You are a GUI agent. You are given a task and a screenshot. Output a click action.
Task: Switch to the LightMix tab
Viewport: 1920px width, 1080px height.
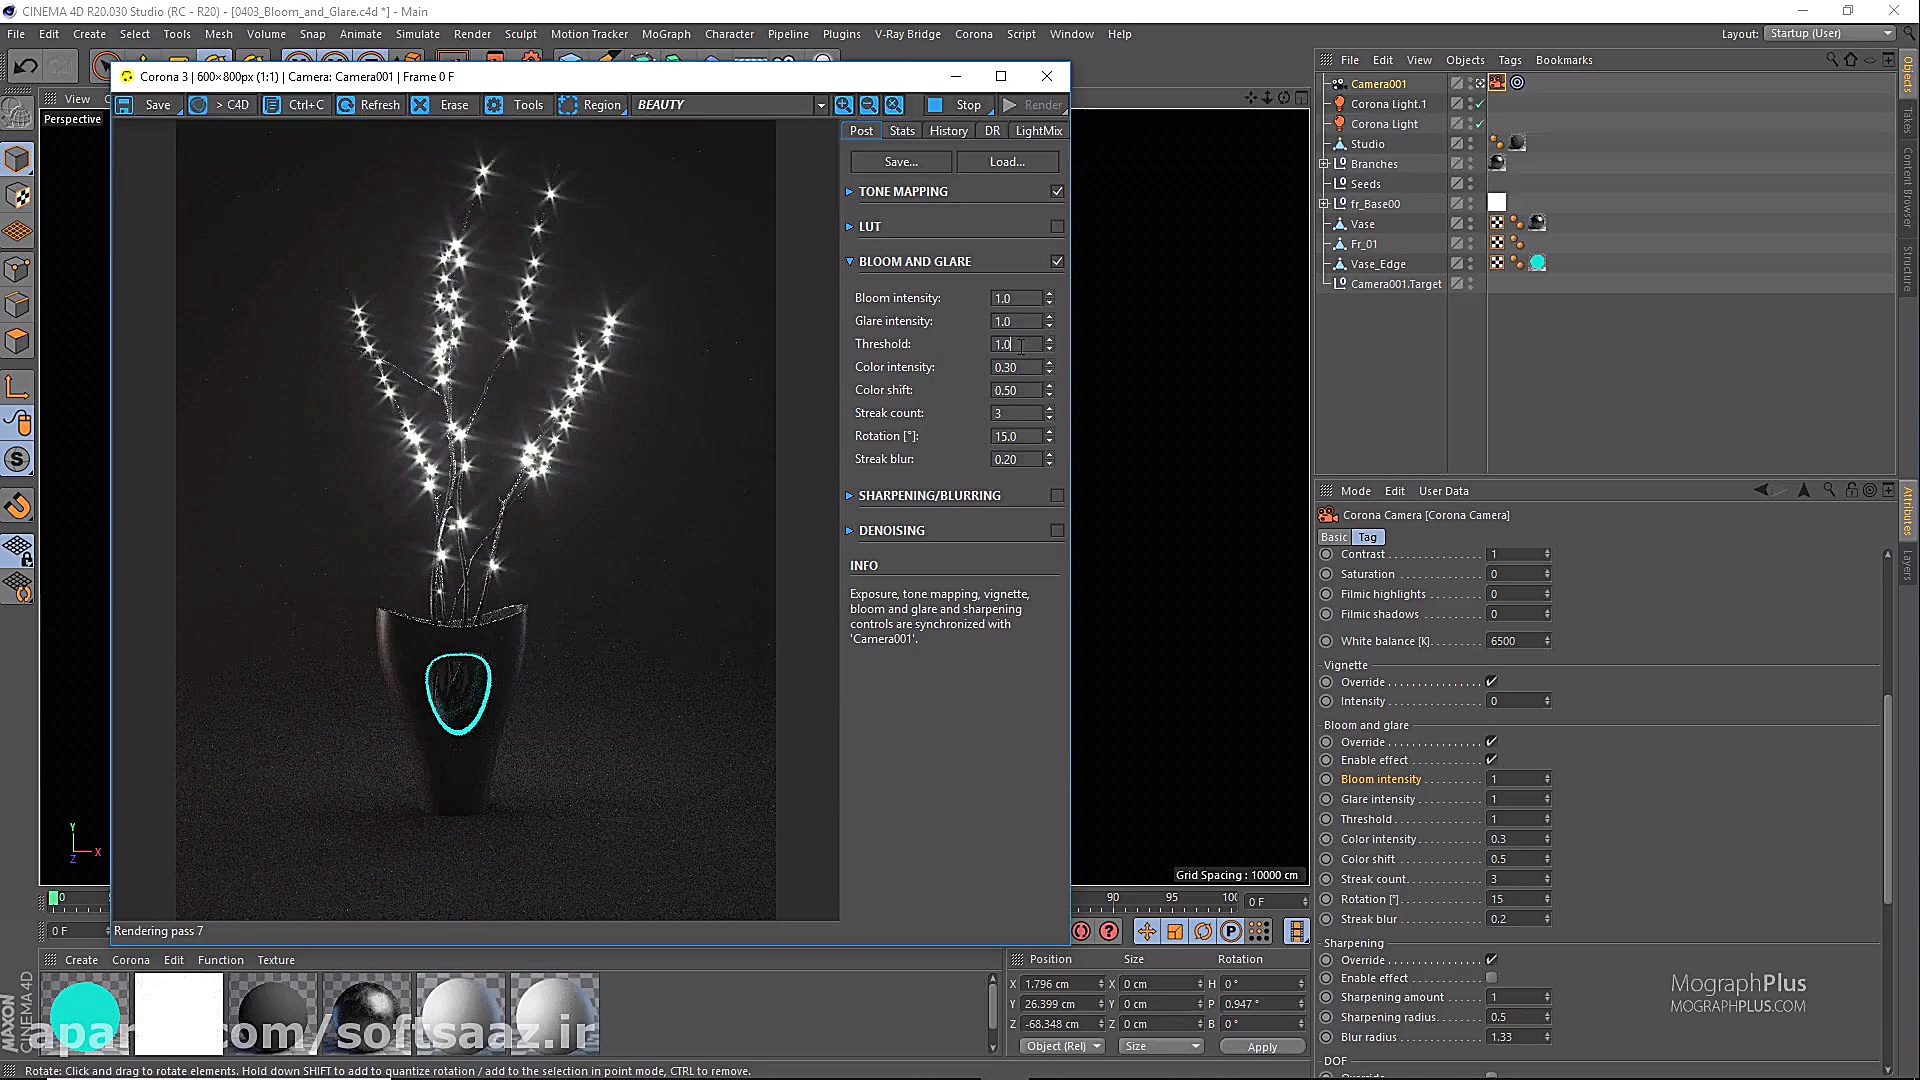[1038, 131]
